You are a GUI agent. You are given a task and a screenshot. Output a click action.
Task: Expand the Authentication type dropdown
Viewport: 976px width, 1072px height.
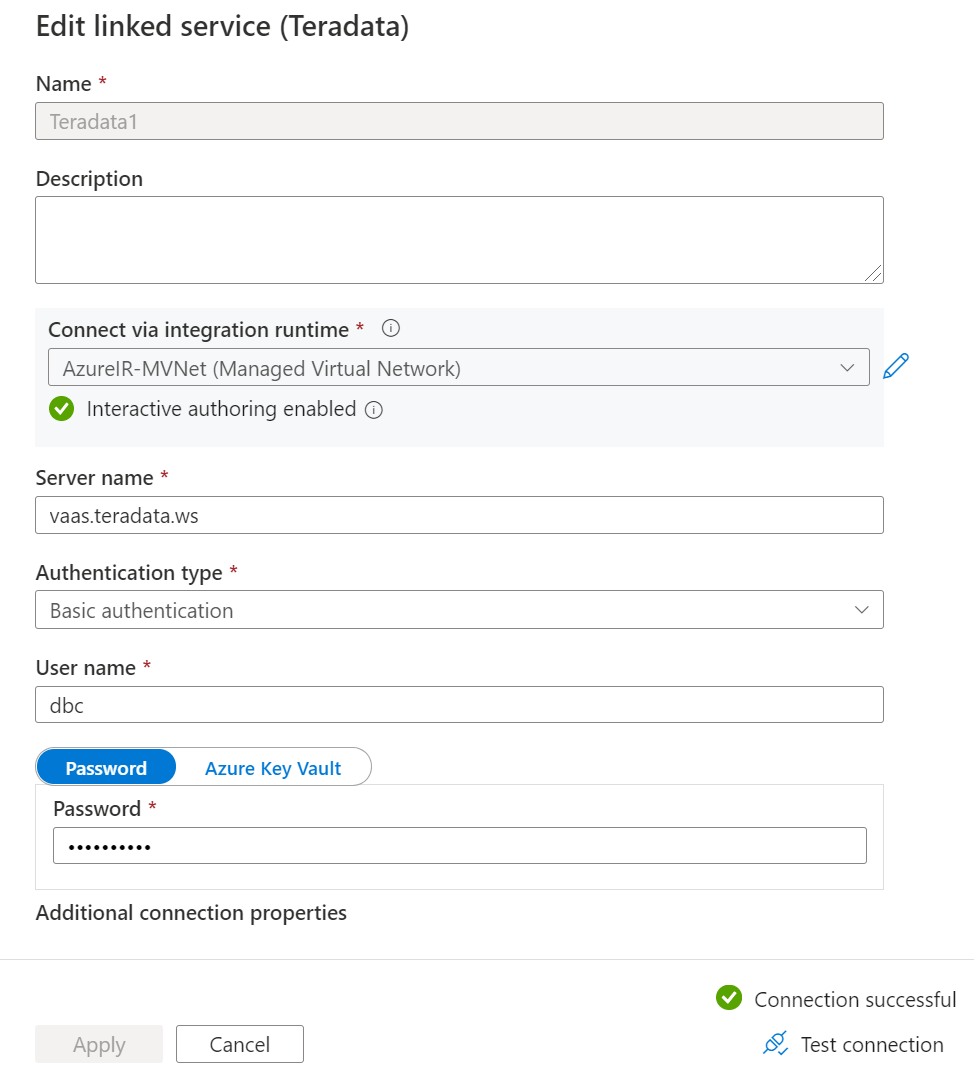459,609
